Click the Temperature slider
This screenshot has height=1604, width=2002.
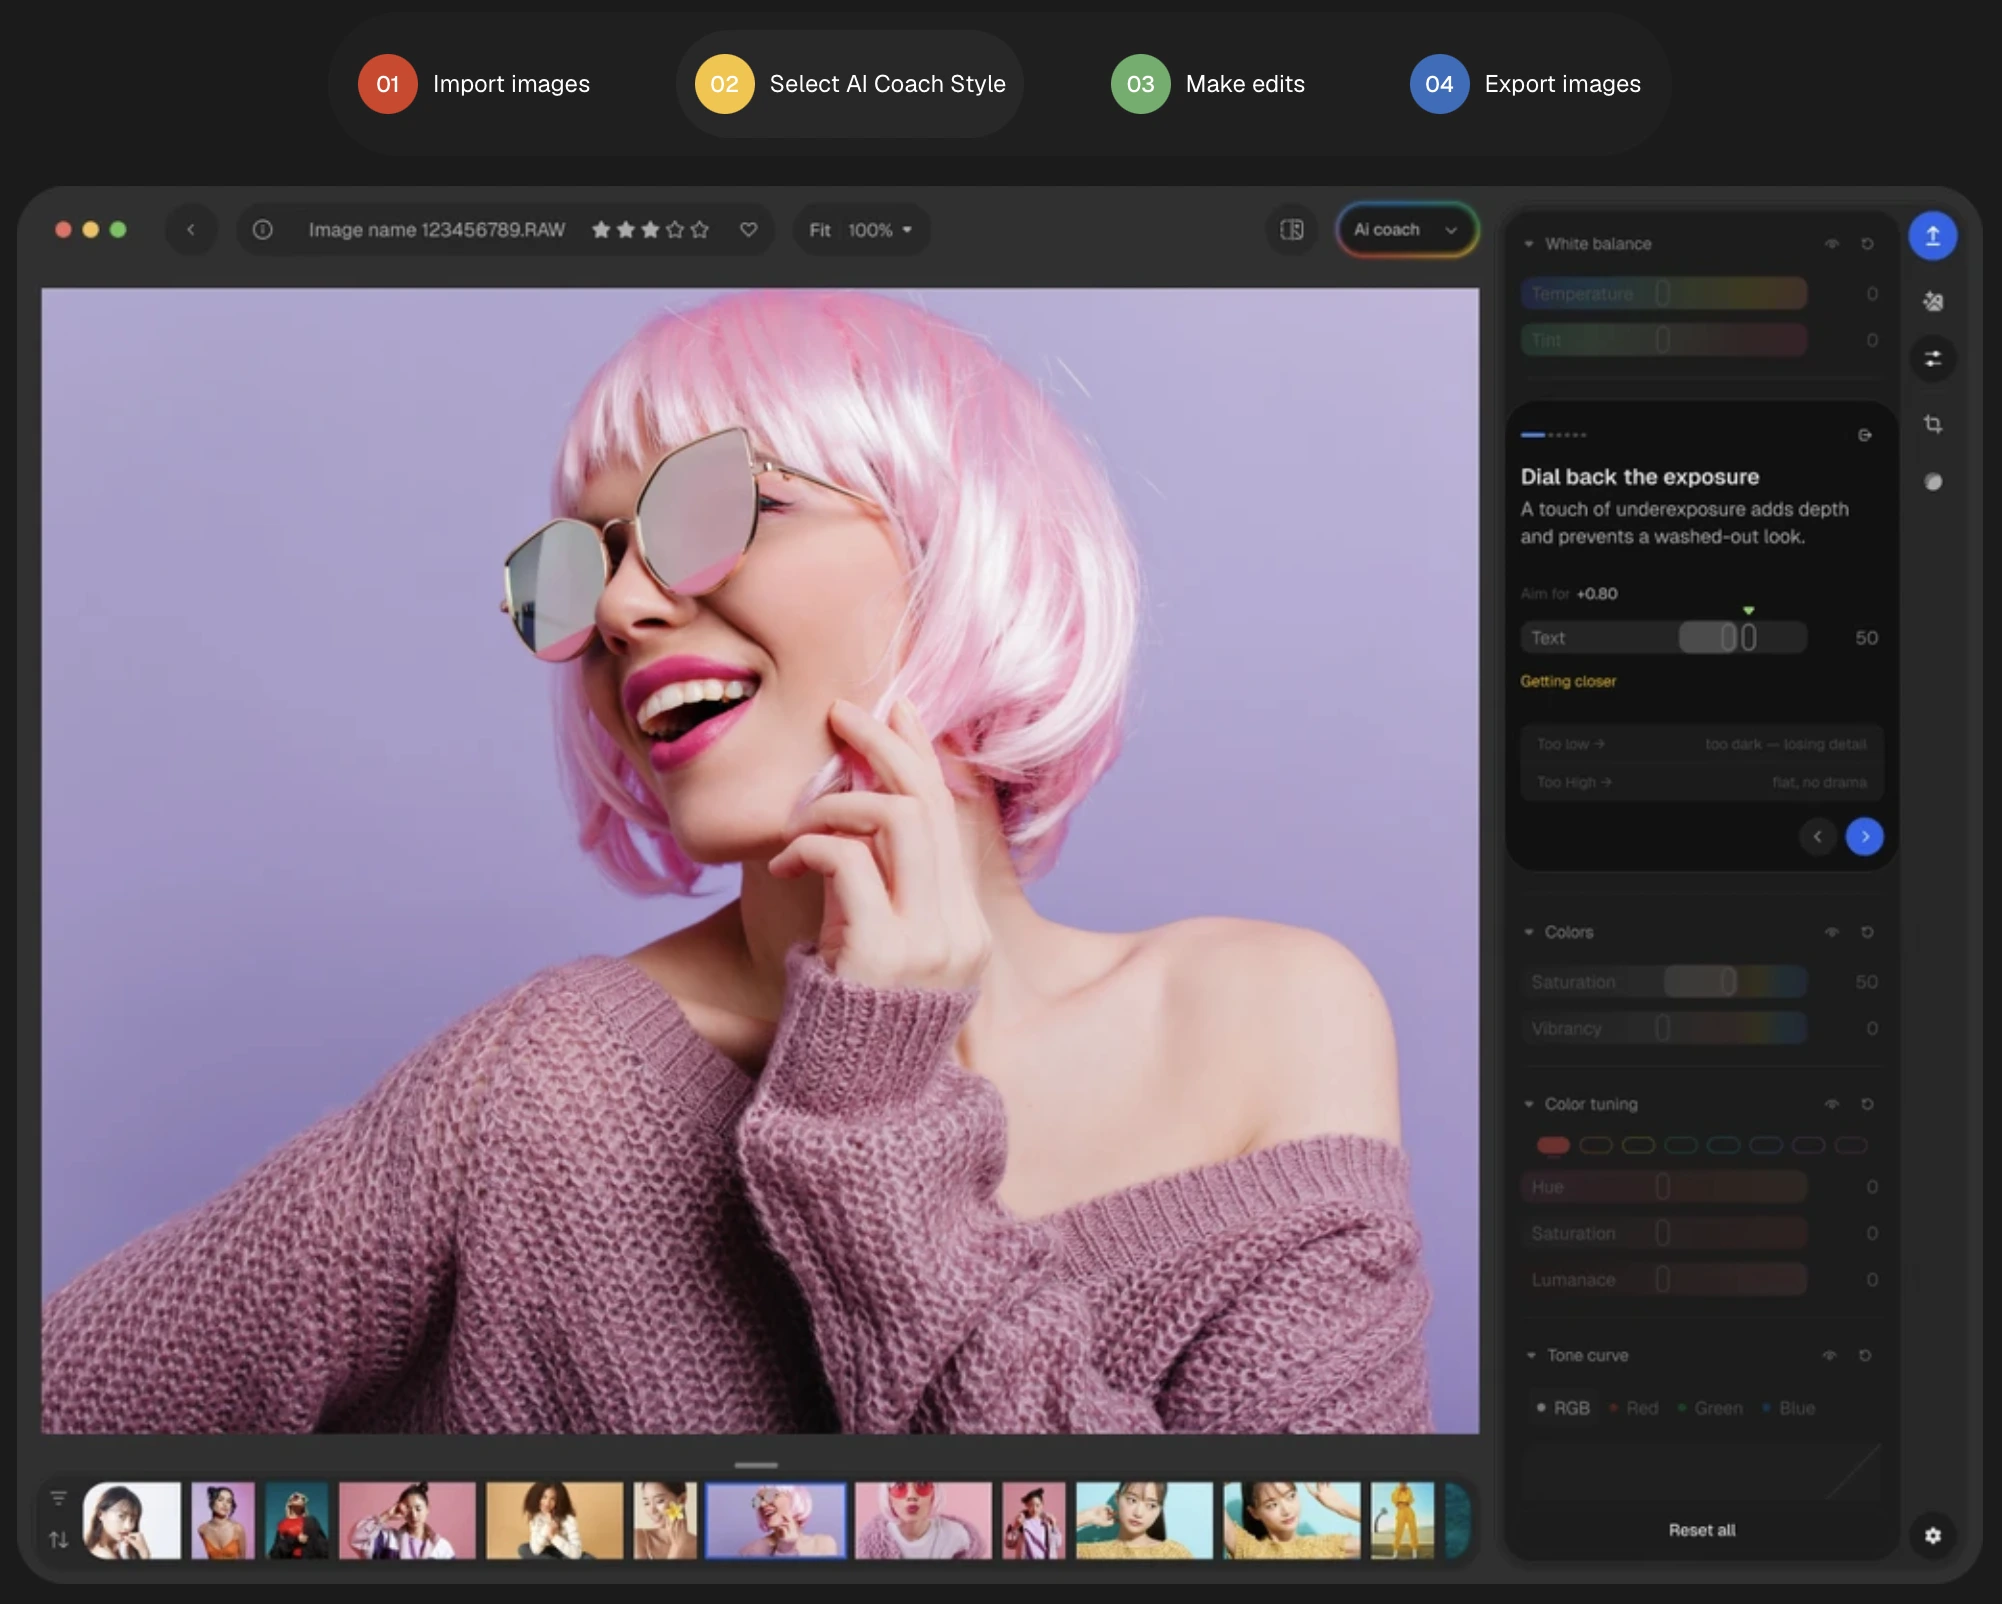(1664, 294)
